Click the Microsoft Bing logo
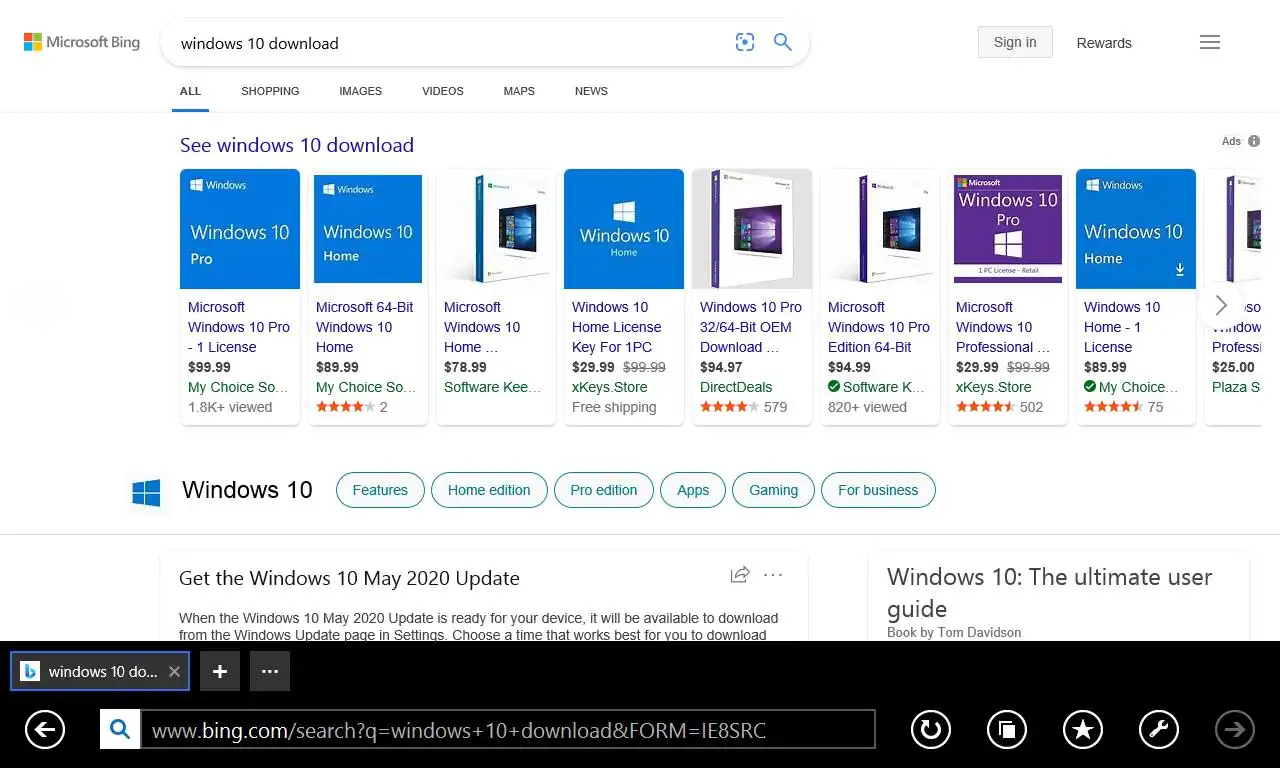 (x=82, y=42)
